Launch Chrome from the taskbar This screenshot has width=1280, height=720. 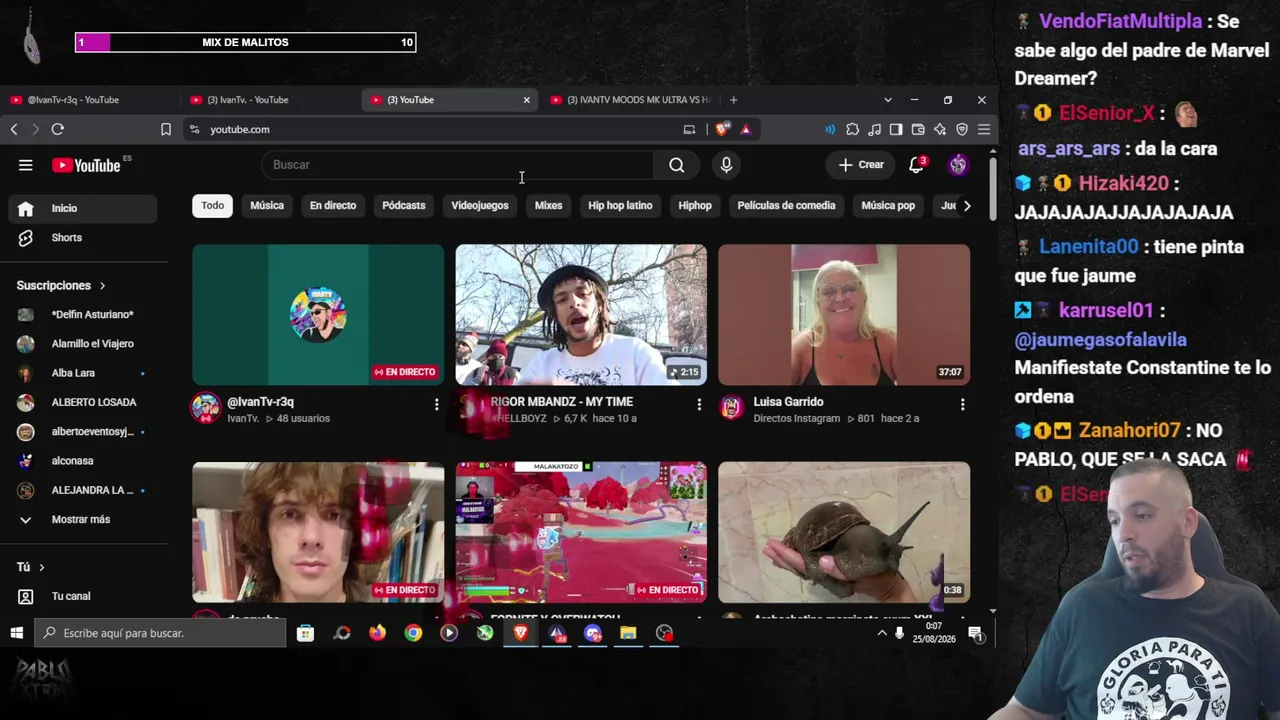coord(413,633)
